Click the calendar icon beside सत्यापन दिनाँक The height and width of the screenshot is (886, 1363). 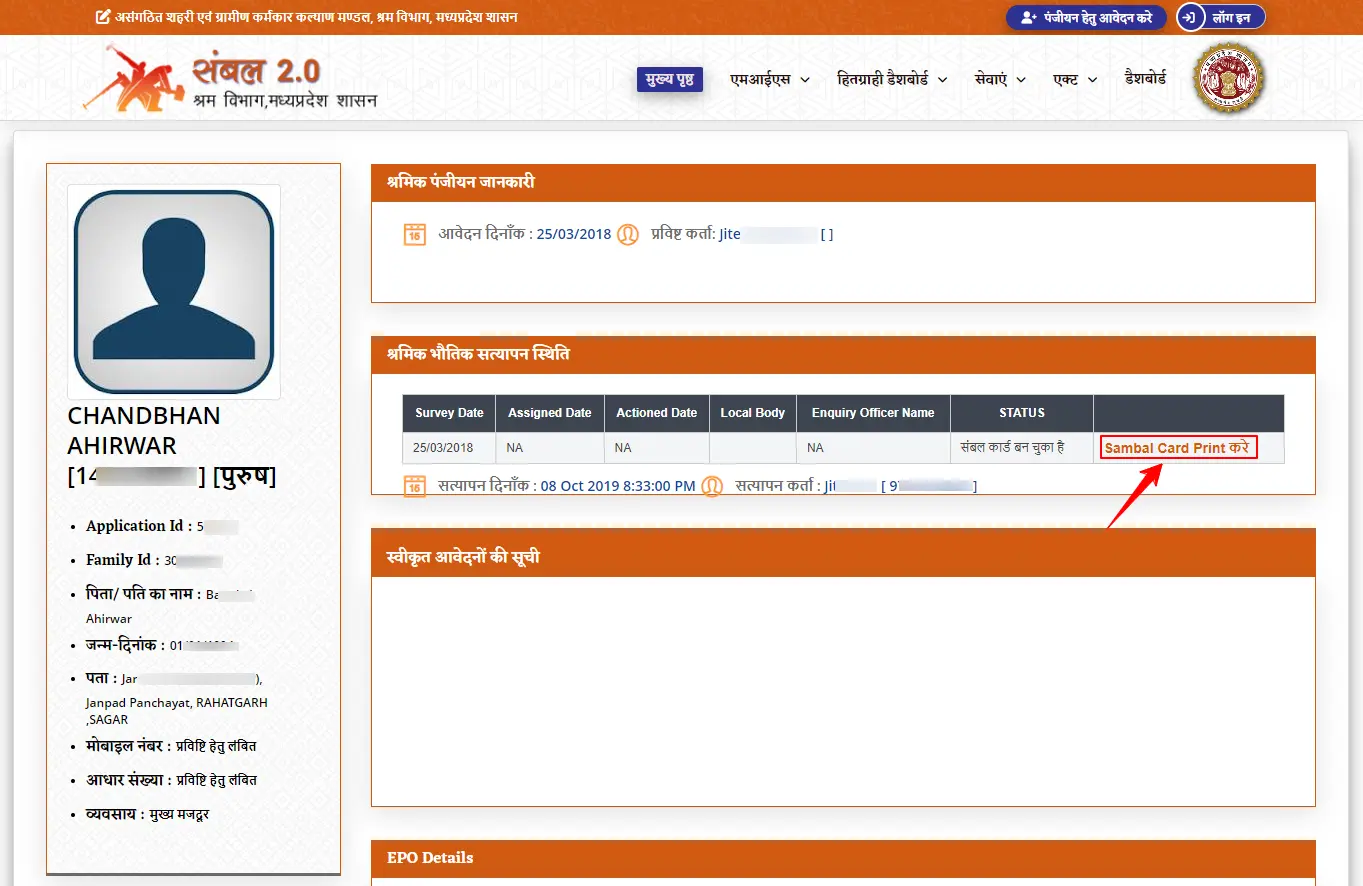414,487
